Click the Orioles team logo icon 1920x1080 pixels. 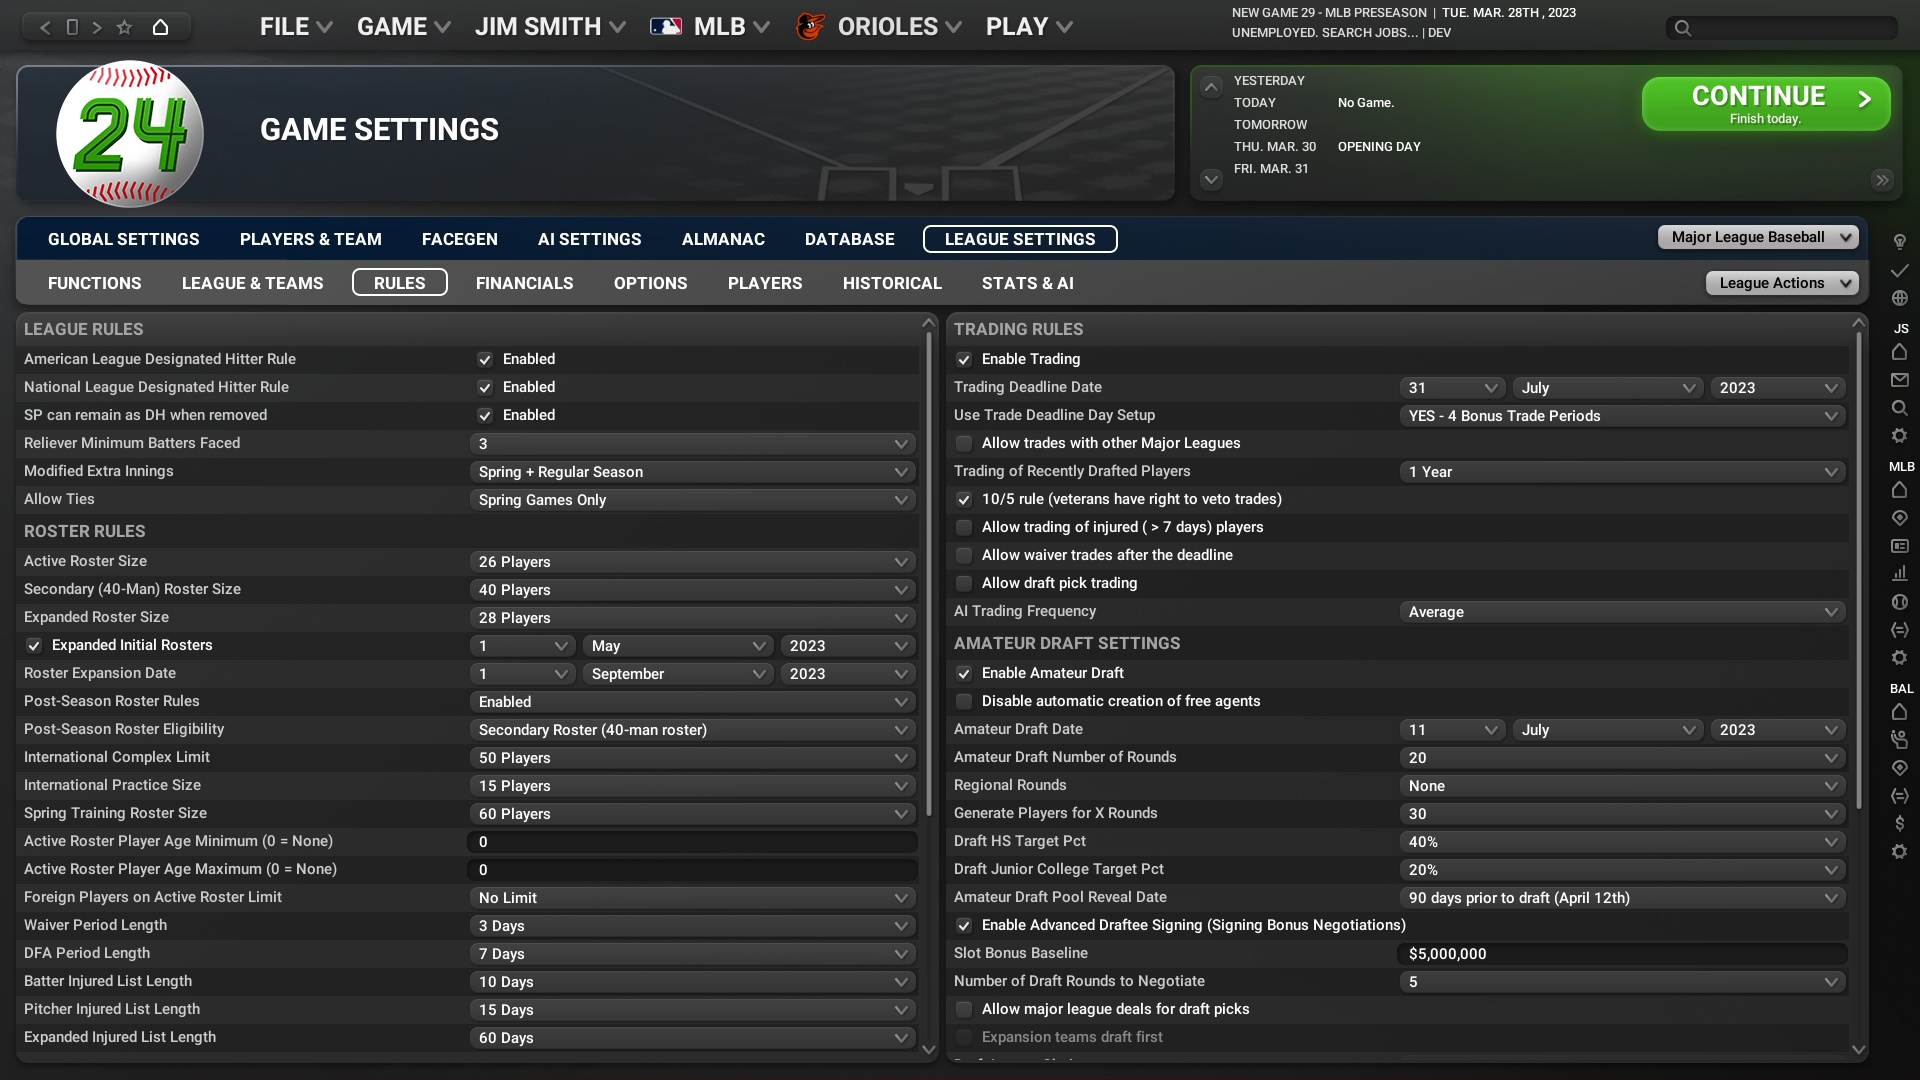click(808, 25)
